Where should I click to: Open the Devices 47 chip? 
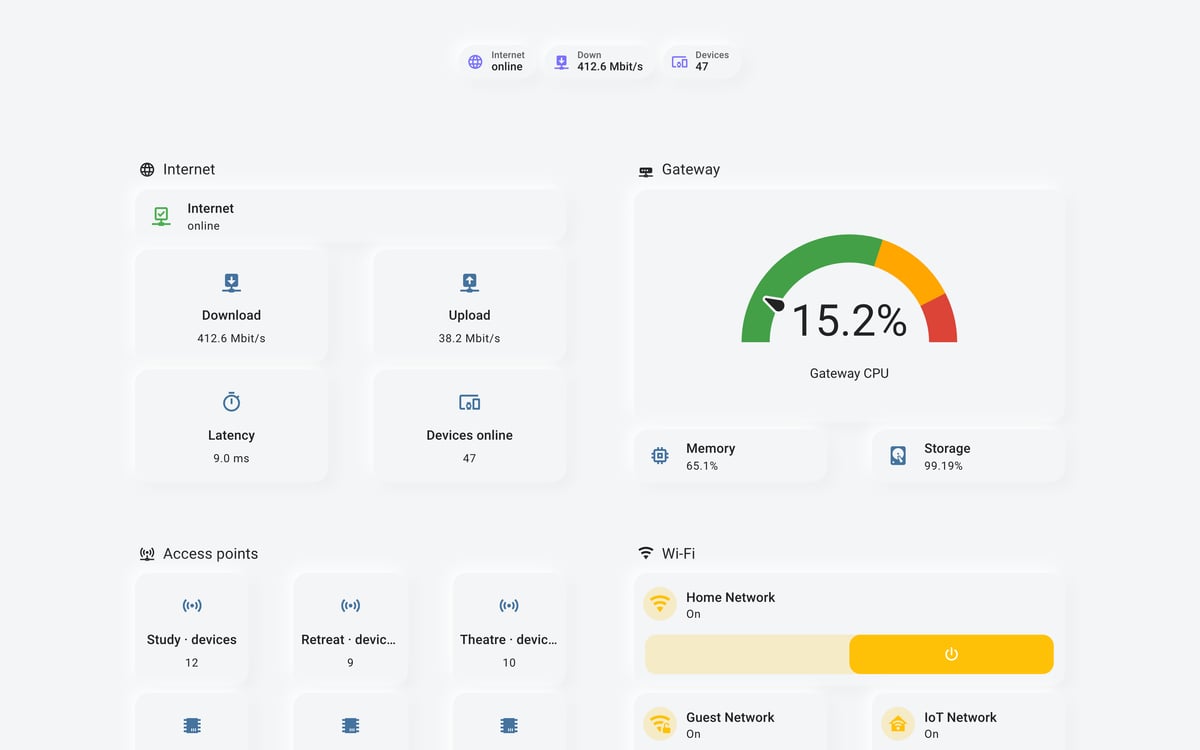(702, 62)
